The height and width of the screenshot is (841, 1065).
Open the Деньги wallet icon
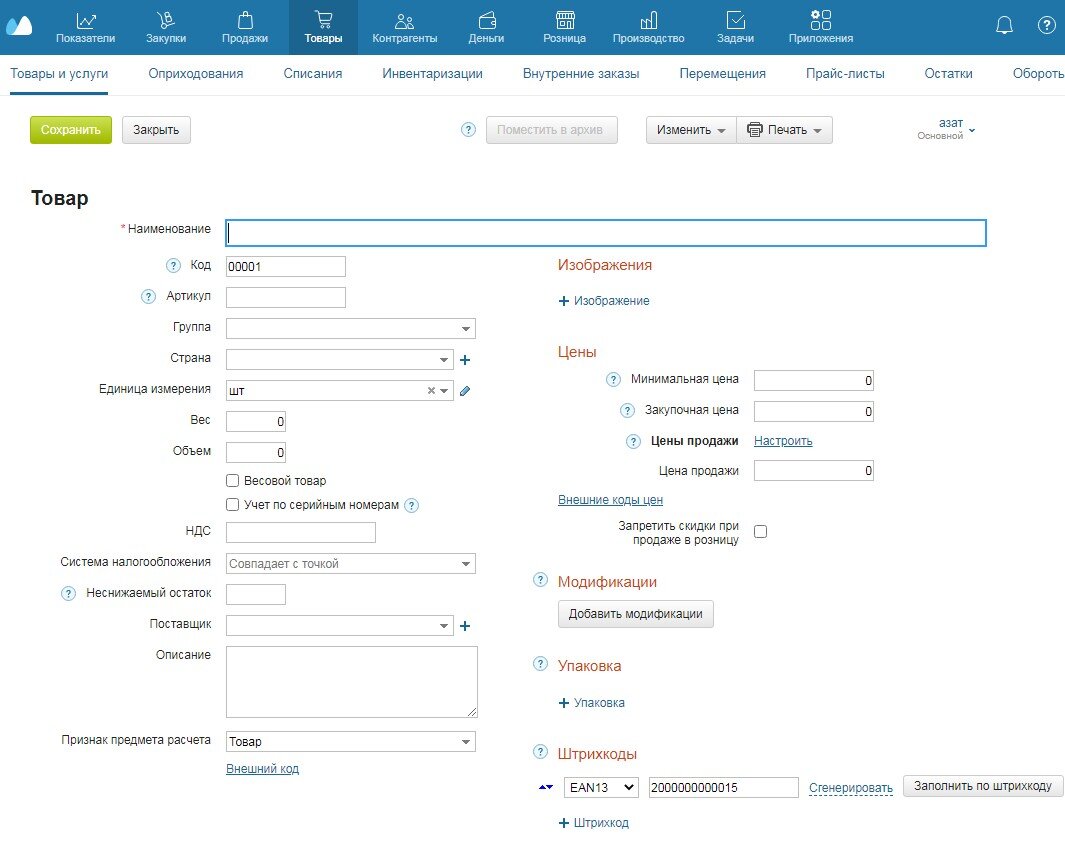[487, 21]
